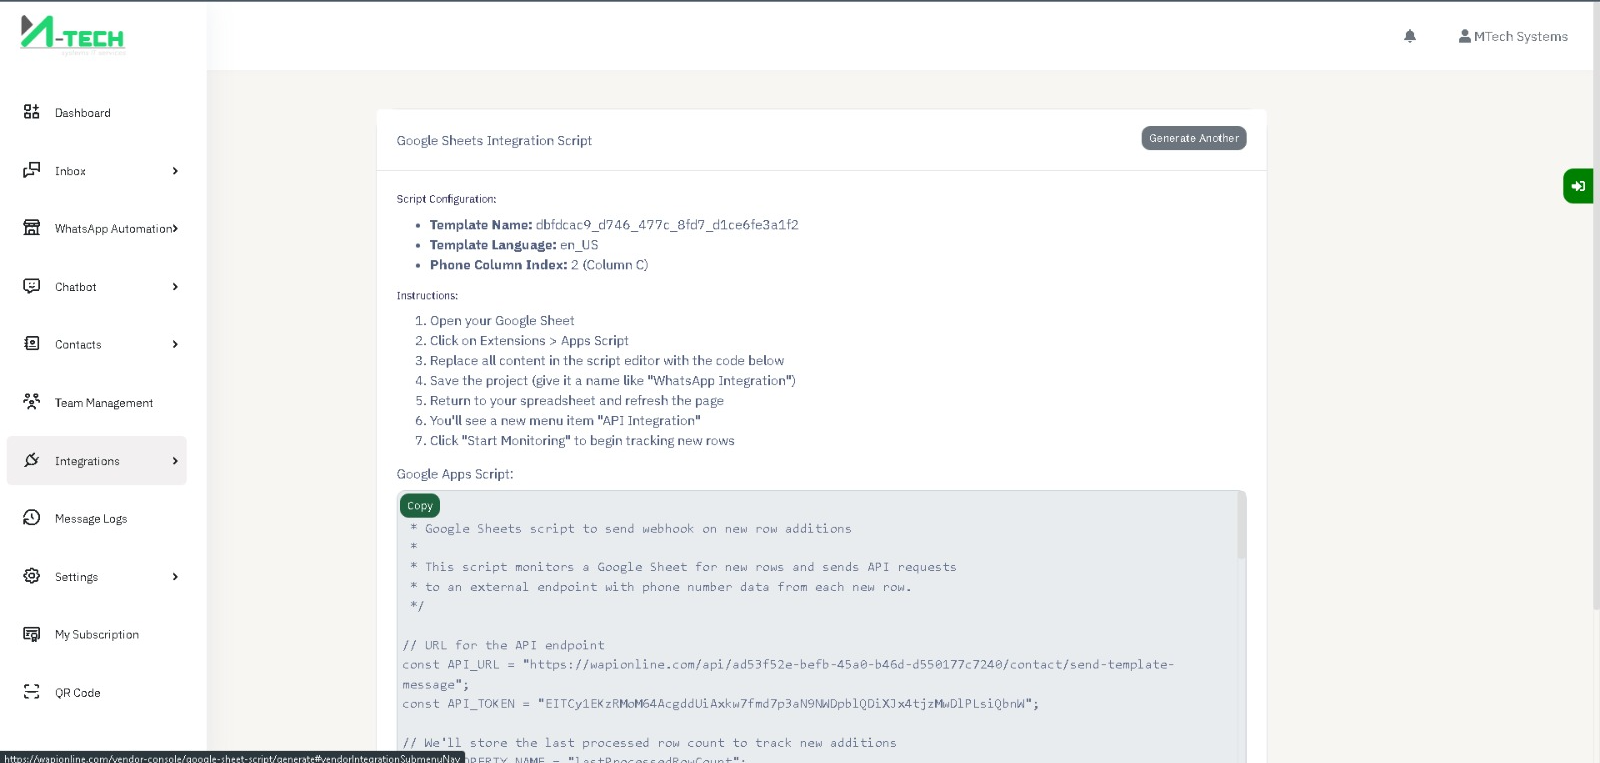Click the notification bell icon

point(1410,36)
